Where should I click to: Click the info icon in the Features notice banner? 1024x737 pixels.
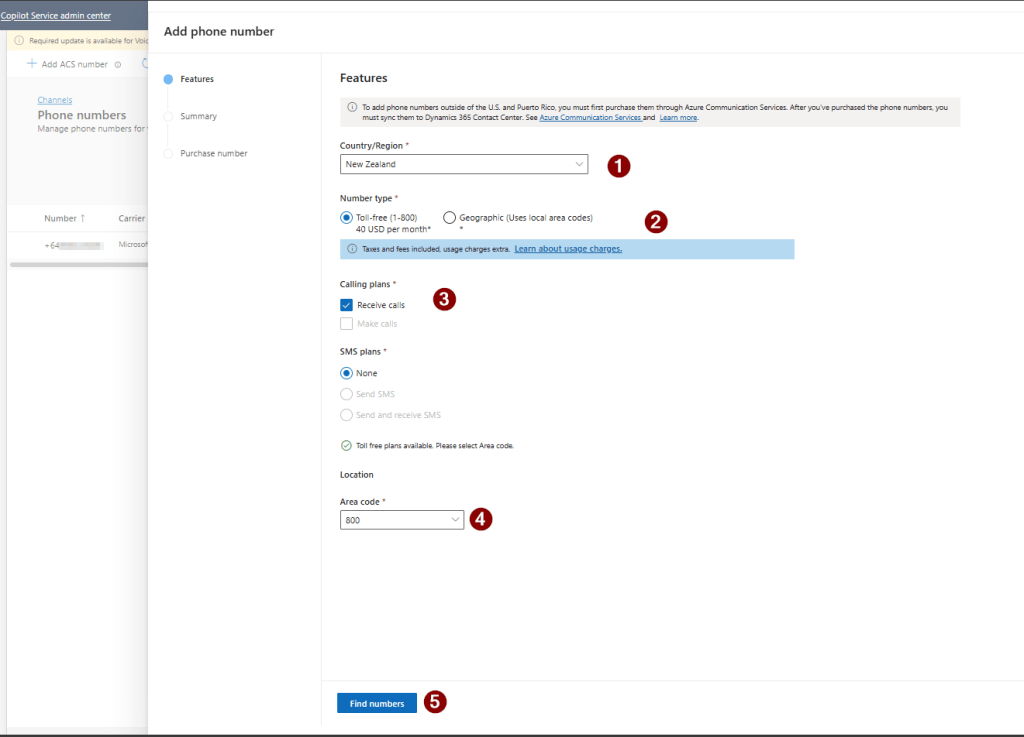(x=351, y=106)
